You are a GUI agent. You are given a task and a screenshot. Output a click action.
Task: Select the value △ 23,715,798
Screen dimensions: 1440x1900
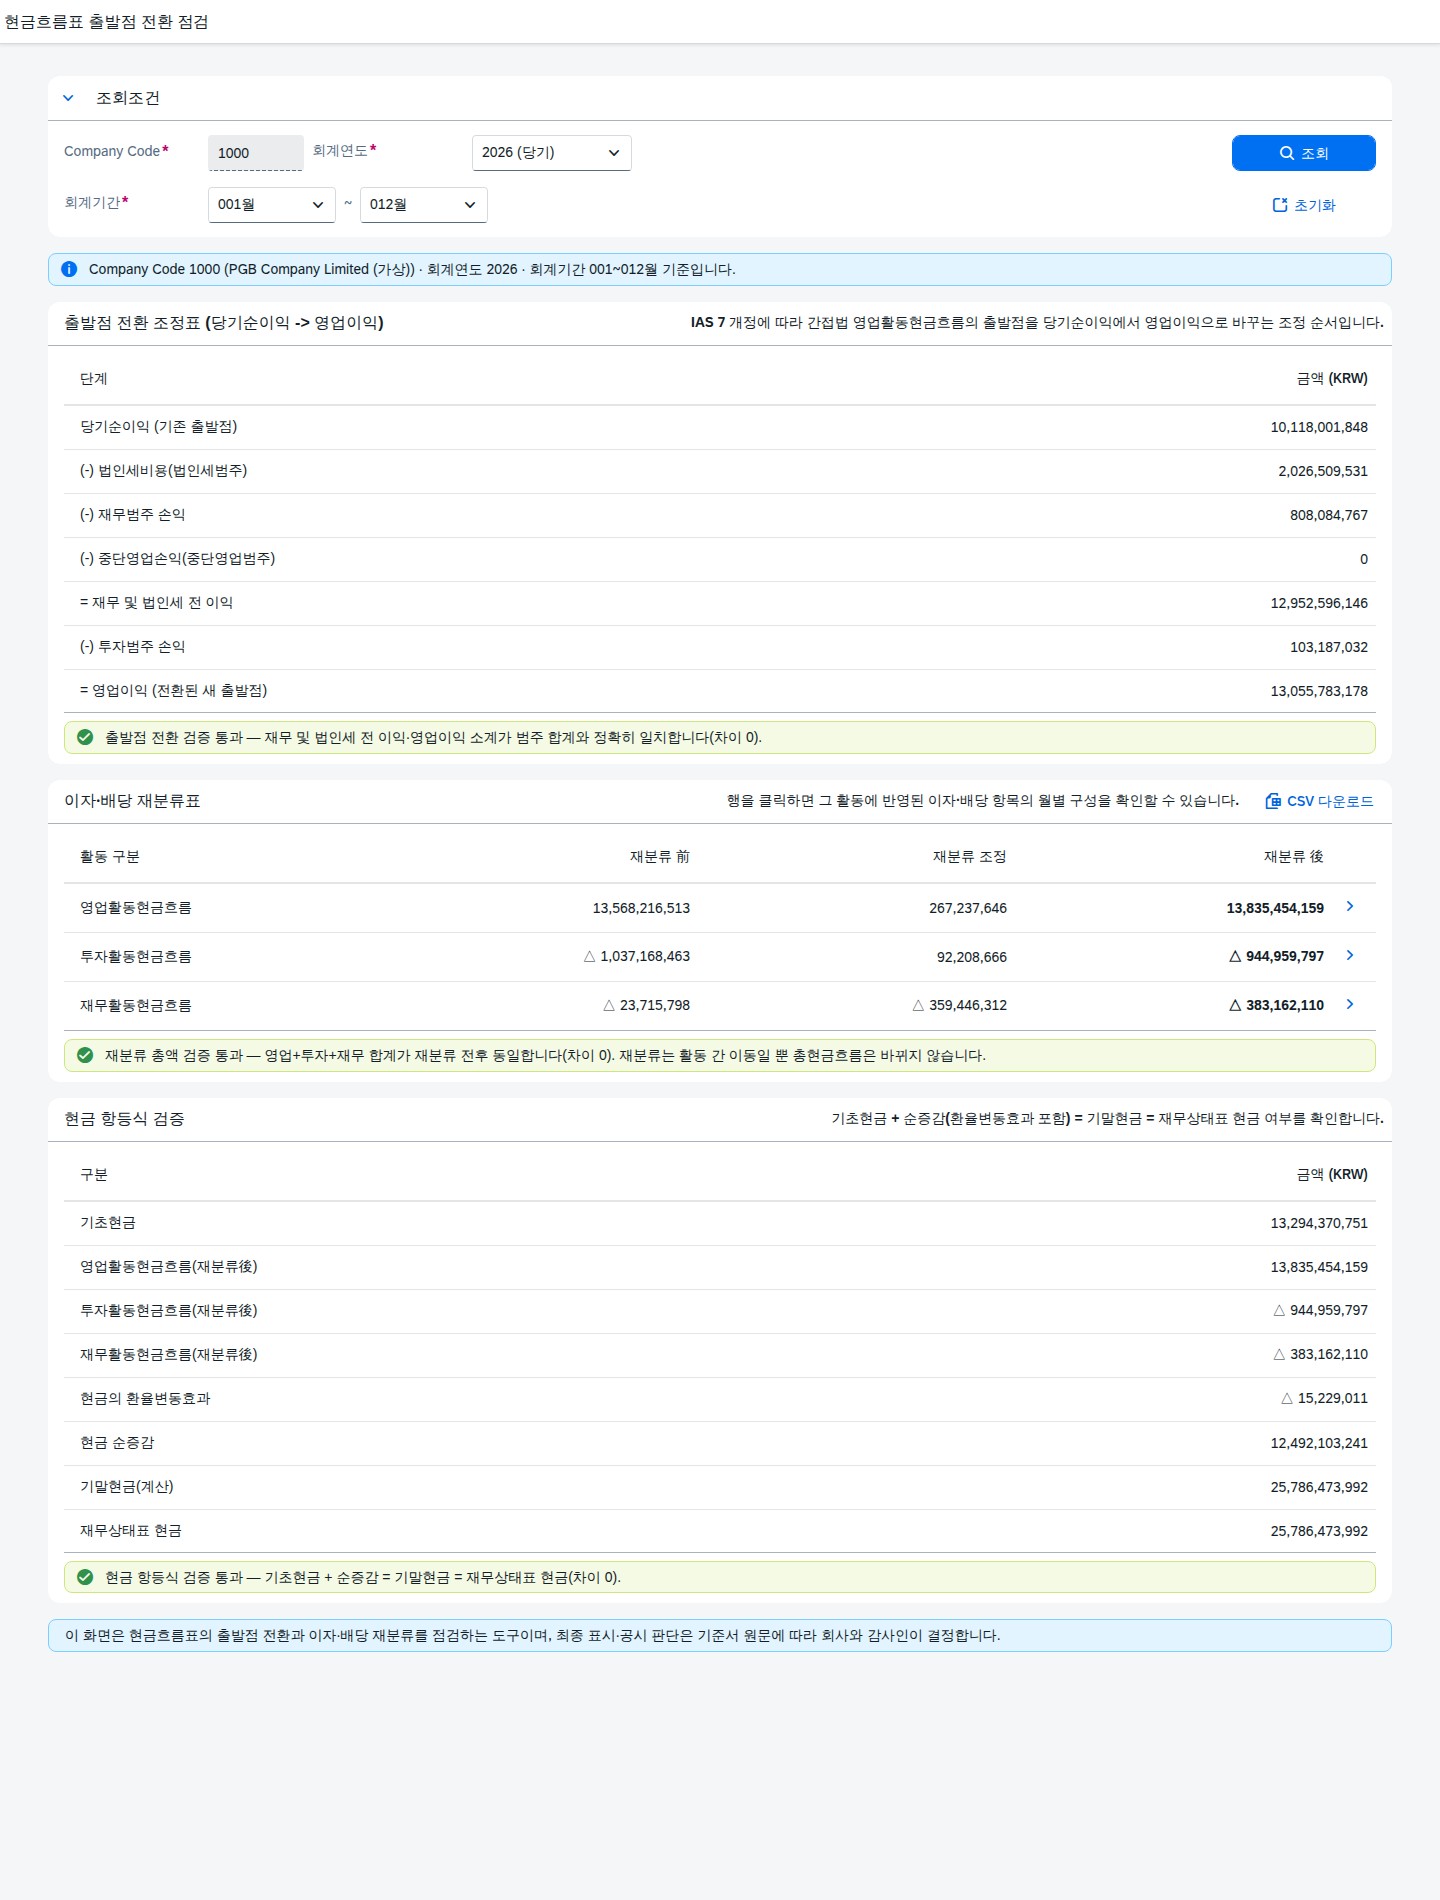(x=647, y=1006)
